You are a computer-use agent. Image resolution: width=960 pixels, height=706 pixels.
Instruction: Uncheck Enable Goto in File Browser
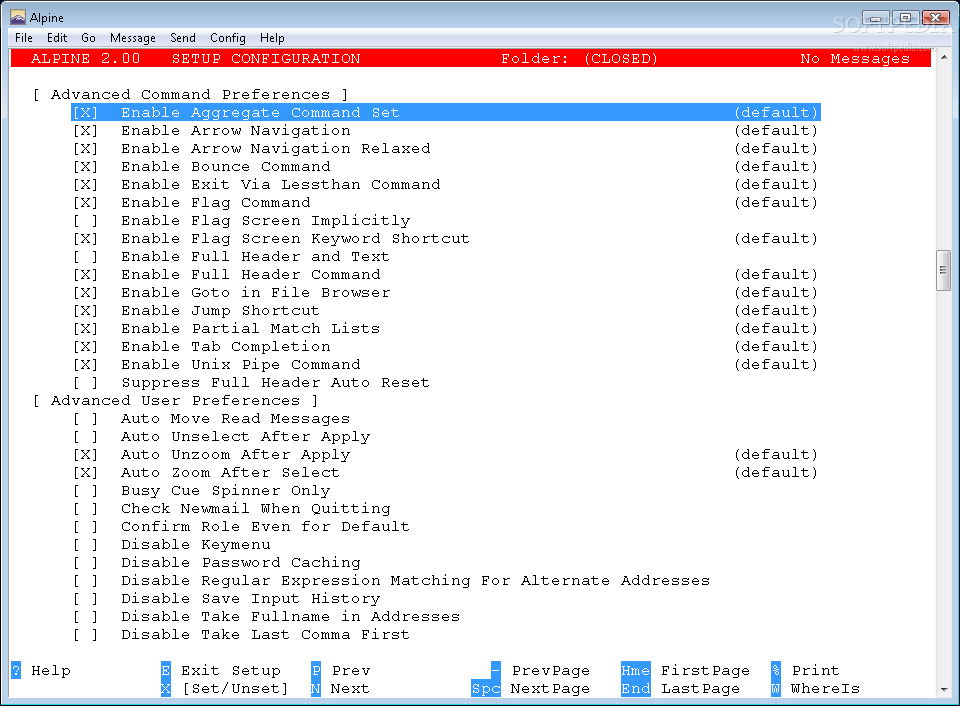[x=85, y=293]
